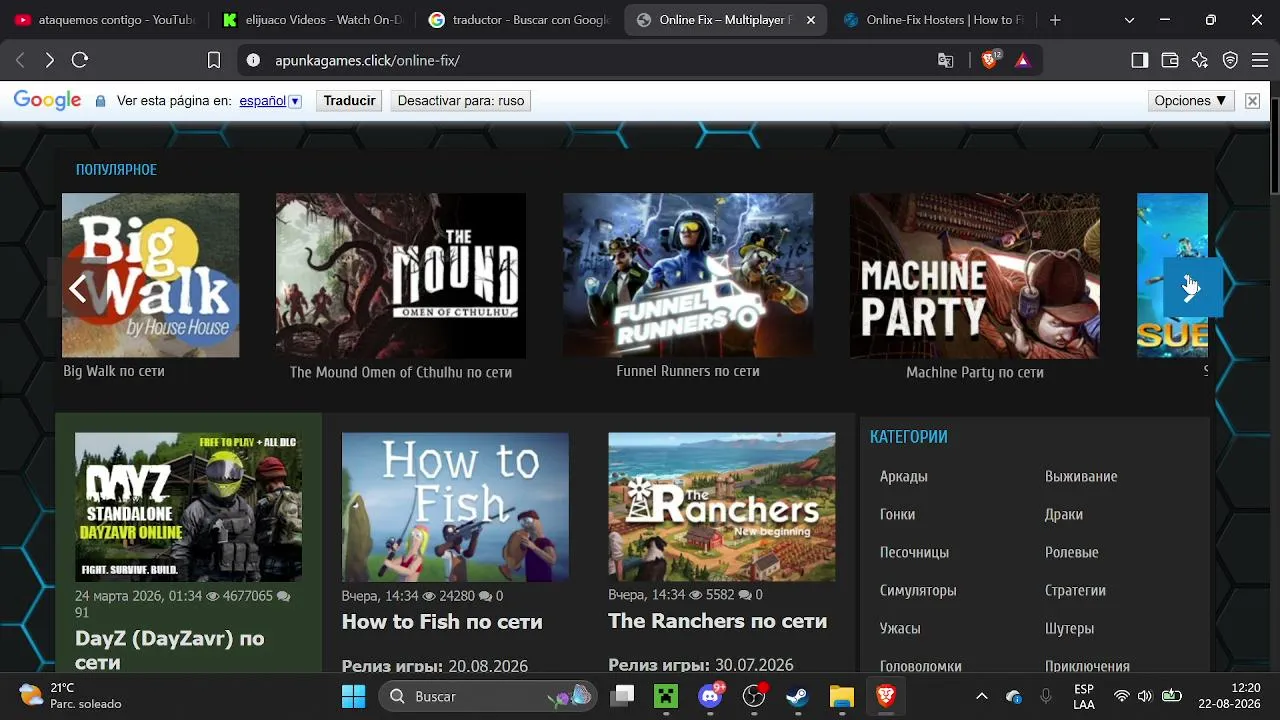The width and height of the screenshot is (1280, 720).
Task: Go back using the browser back arrow
Action: pos(20,60)
